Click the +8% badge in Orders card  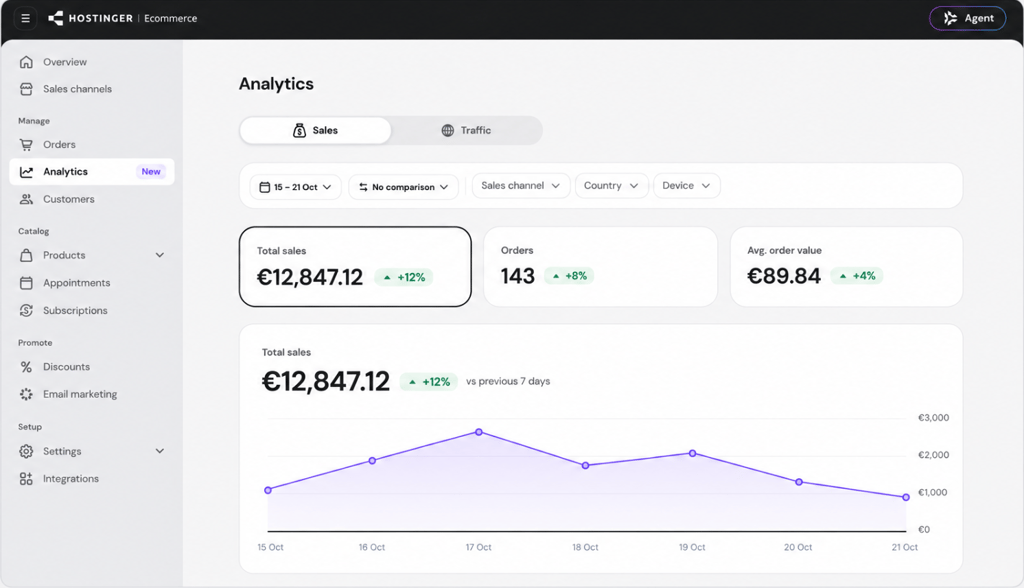click(x=569, y=276)
